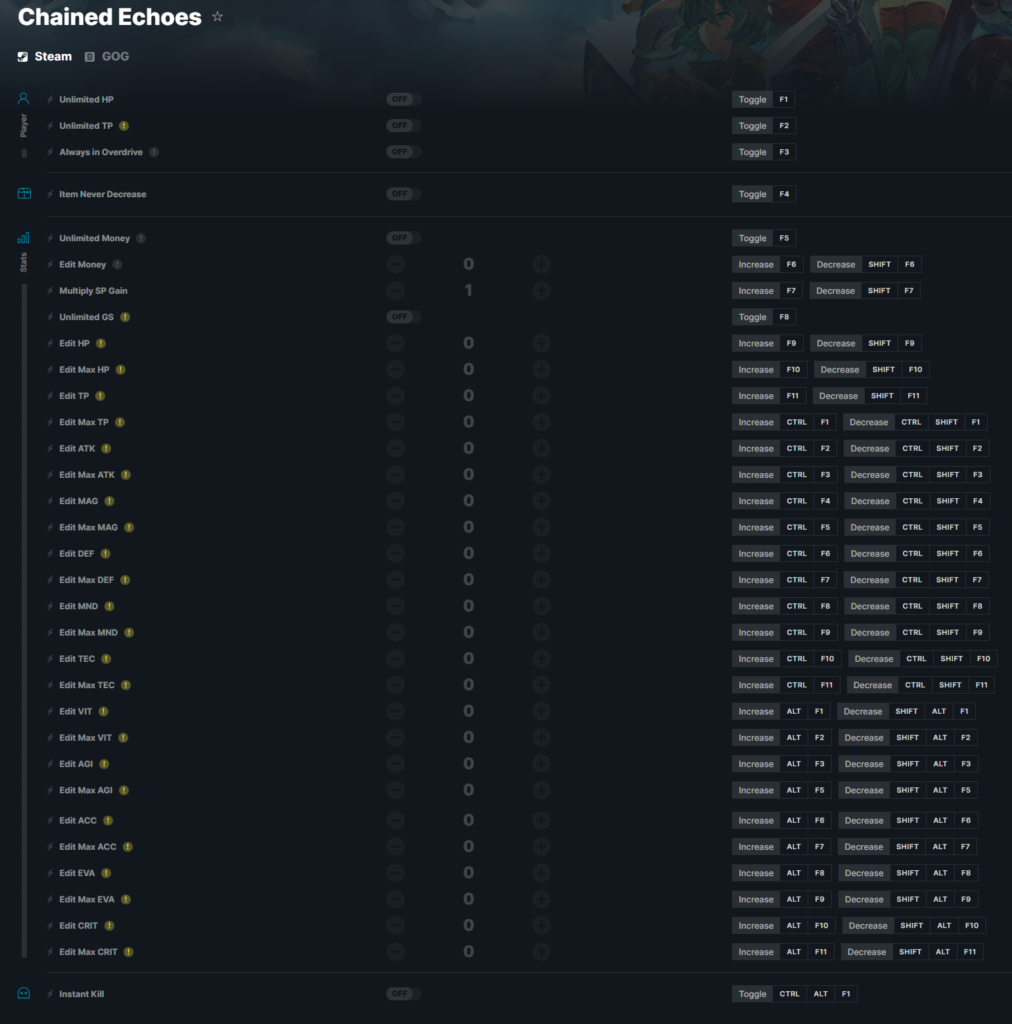Show warning icon next to Edit MAG

tap(110, 501)
